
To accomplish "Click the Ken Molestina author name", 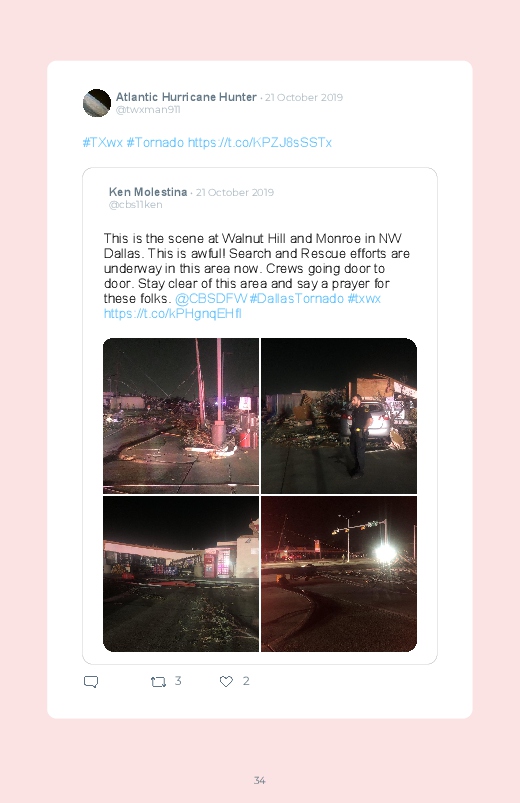I will click(148, 192).
